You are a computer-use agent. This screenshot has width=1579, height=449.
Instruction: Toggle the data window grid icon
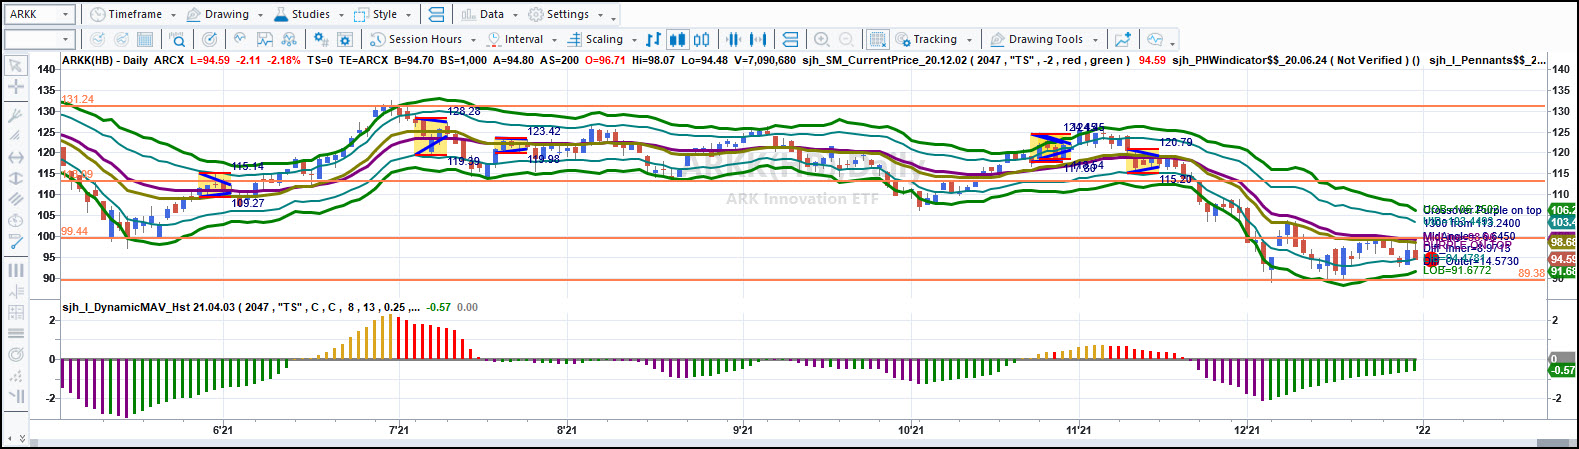pos(877,39)
